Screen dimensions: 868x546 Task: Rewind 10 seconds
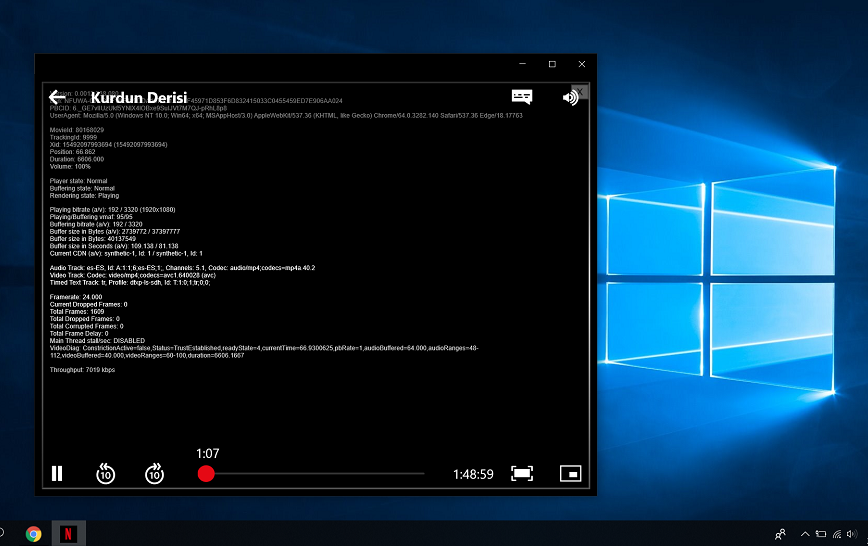[105, 473]
